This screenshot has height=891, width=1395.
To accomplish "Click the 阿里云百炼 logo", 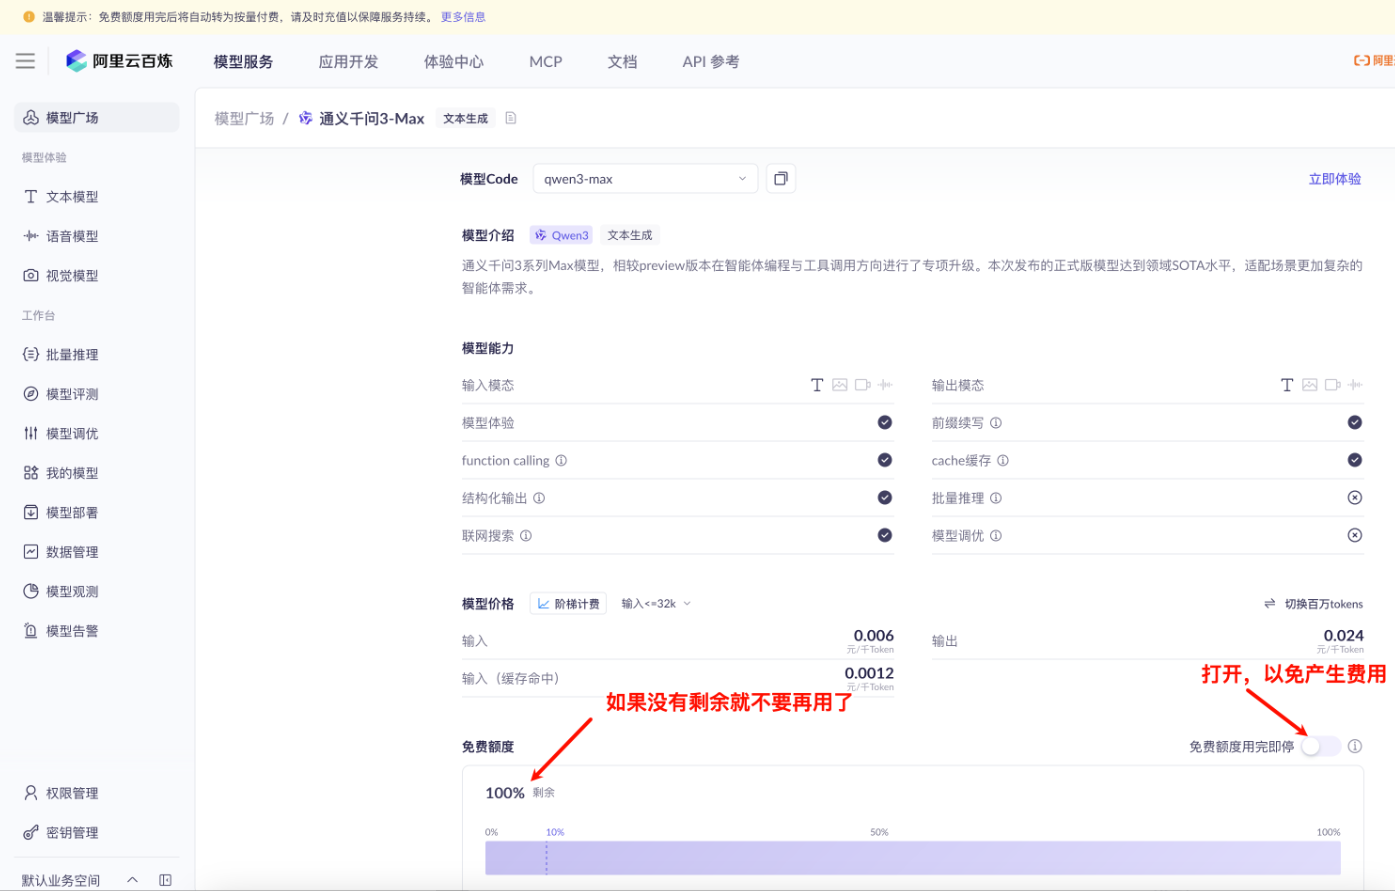I will tap(119, 61).
